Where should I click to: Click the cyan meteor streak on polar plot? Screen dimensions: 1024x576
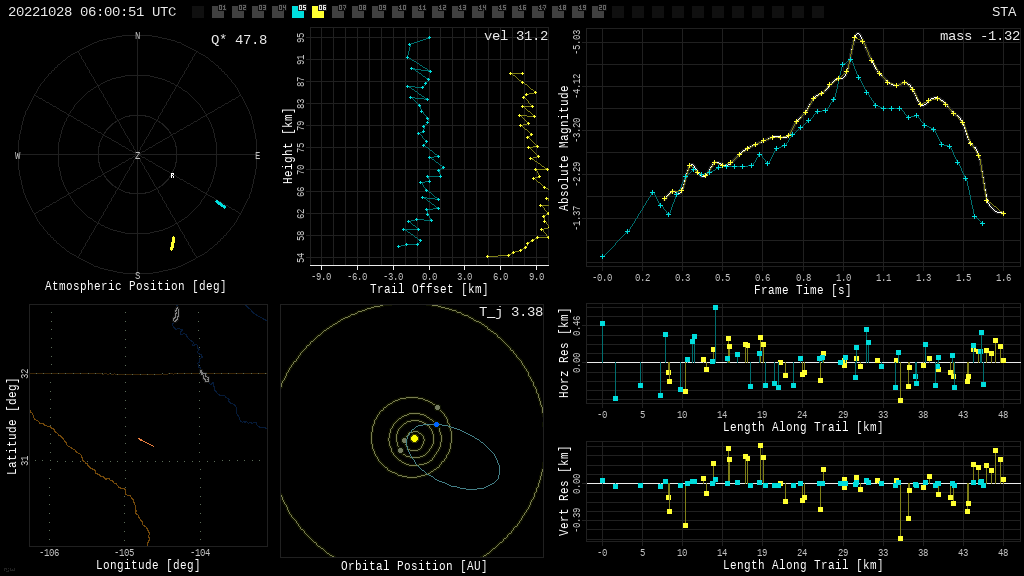tap(220, 204)
